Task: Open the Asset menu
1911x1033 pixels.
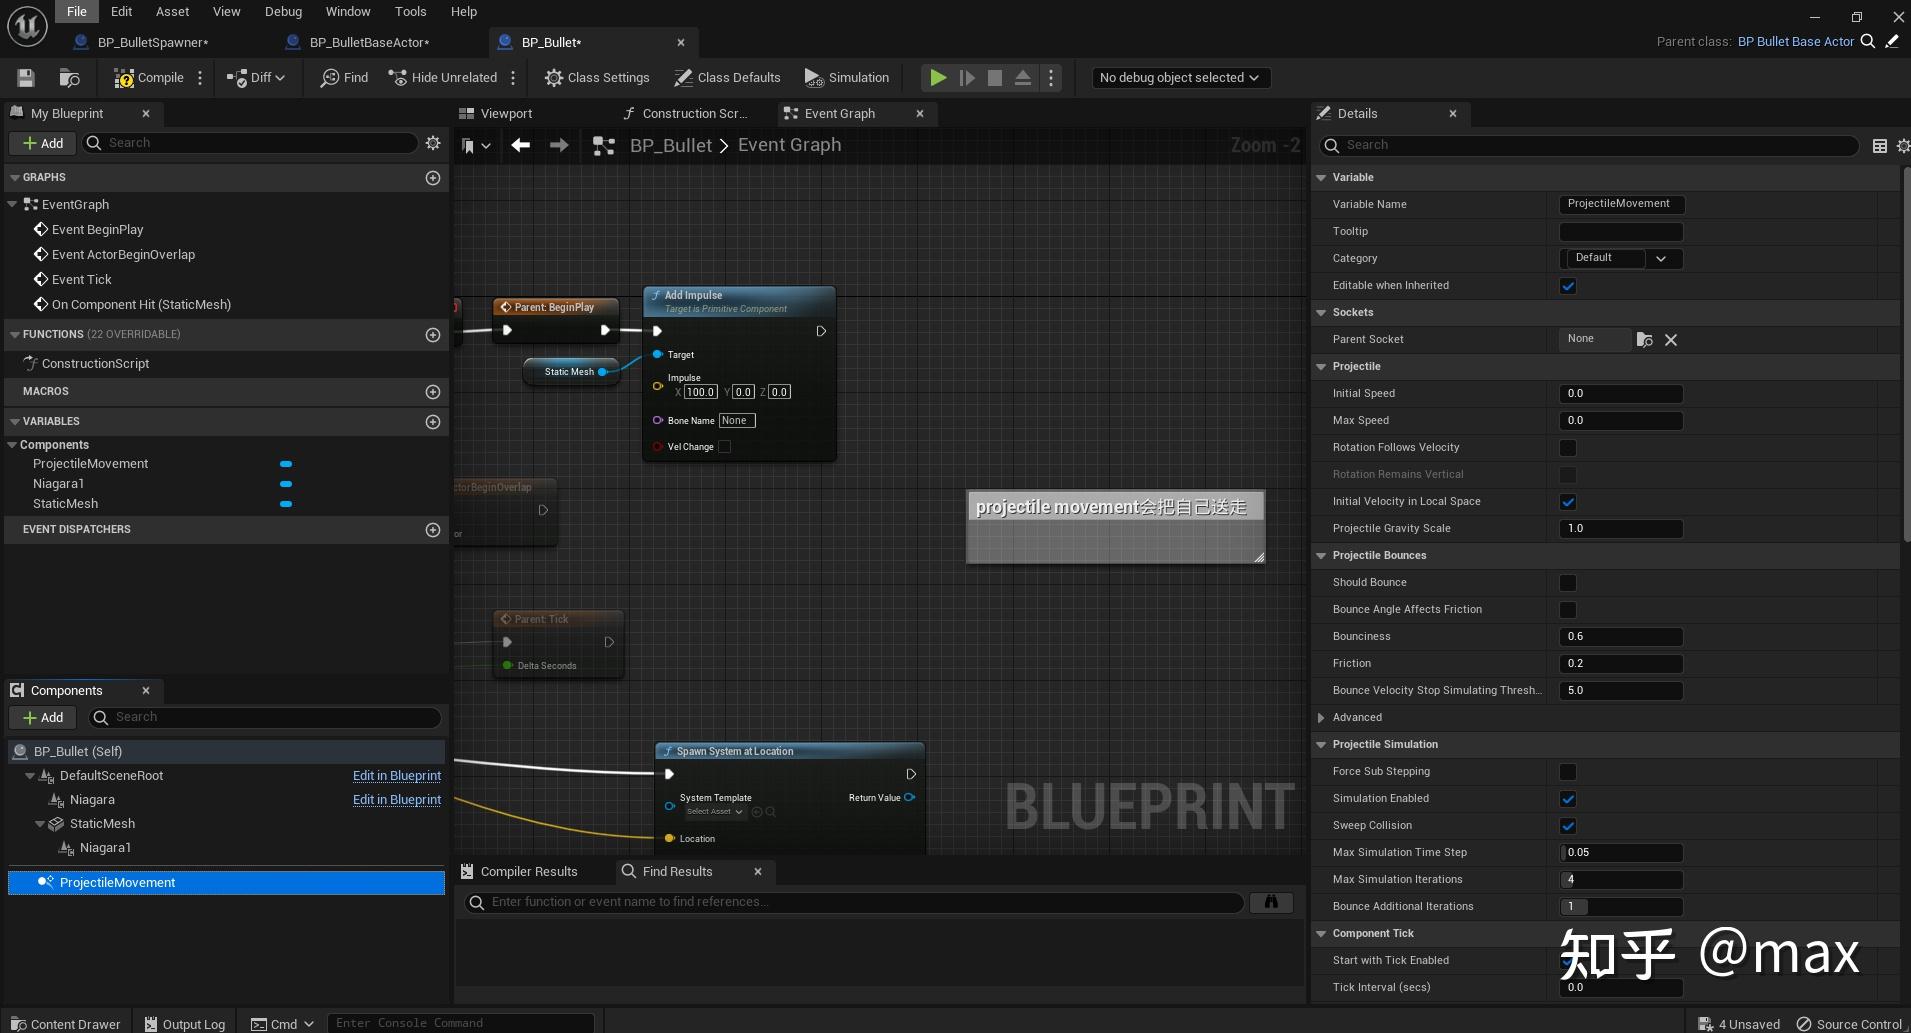Action: coord(172,12)
